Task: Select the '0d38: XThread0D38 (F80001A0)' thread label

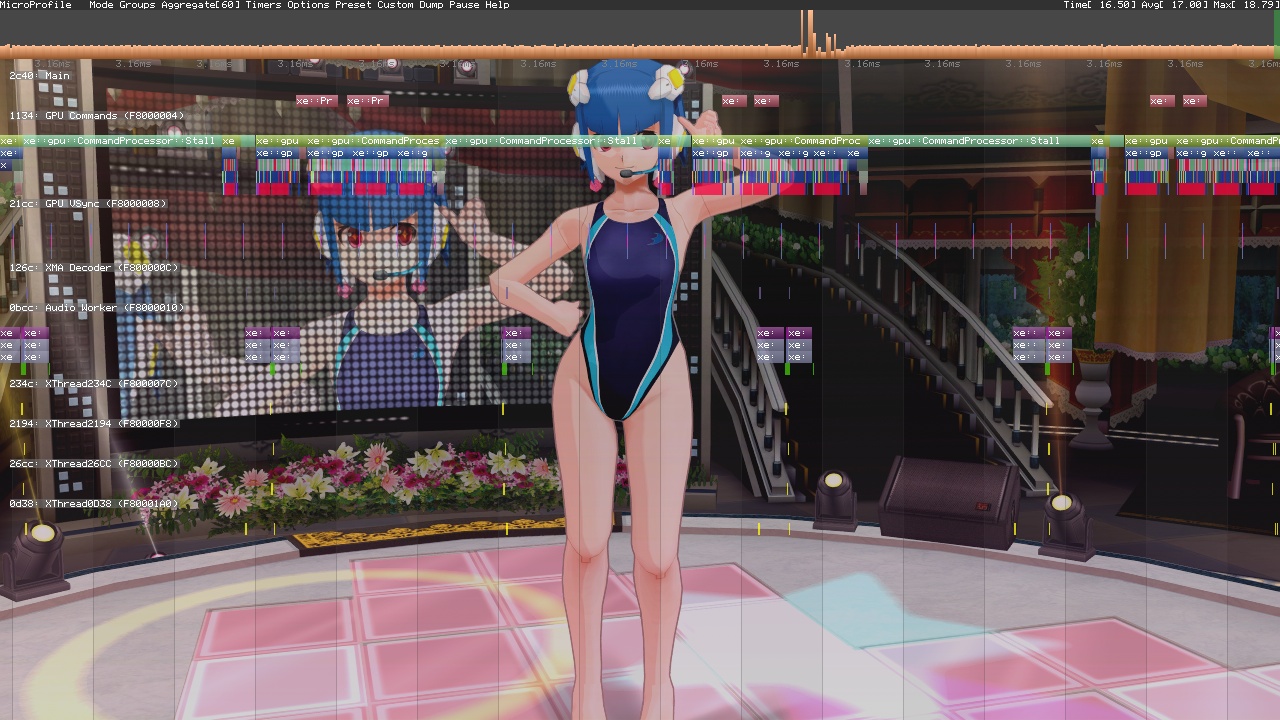Action: click(x=94, y=504)
